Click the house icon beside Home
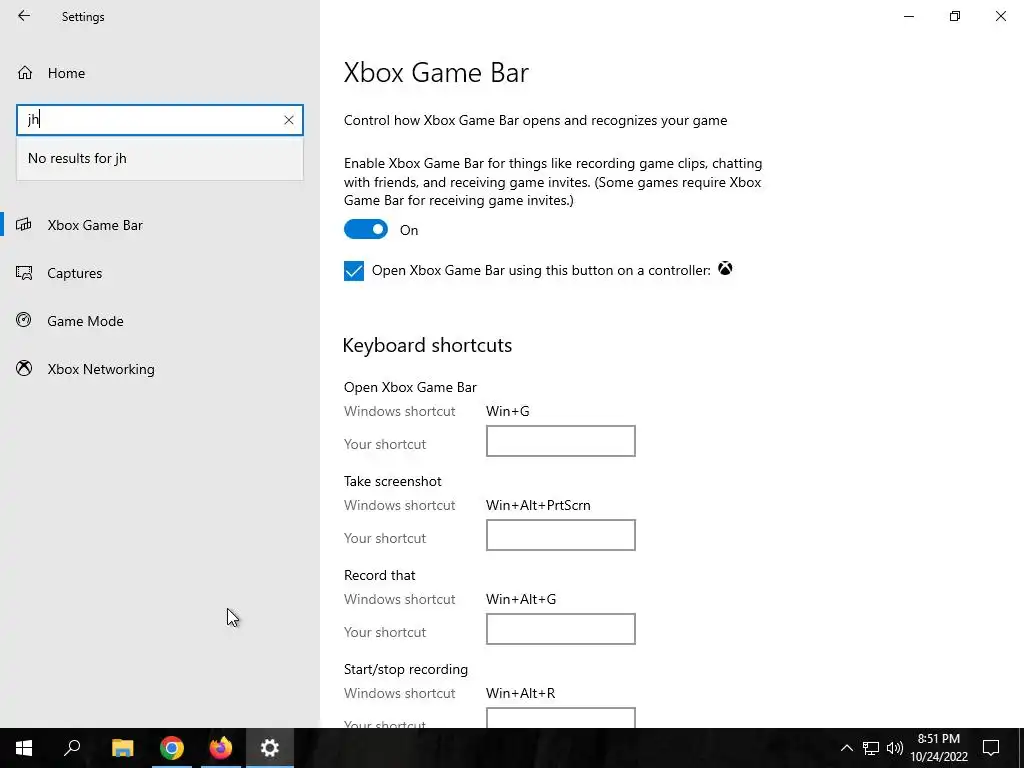This screenshot has height=768, width=1024. pos(25,73)
